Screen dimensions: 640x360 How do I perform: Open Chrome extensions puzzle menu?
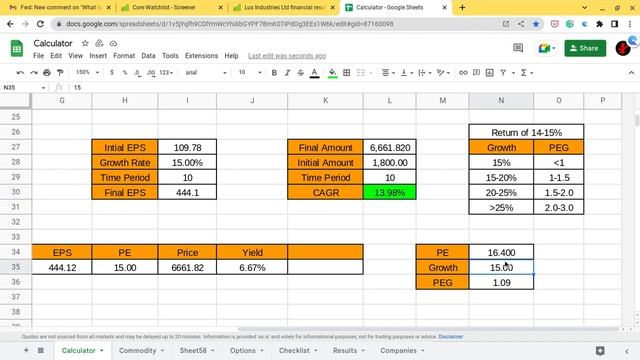pyautogui.click(x=600, y=24)
